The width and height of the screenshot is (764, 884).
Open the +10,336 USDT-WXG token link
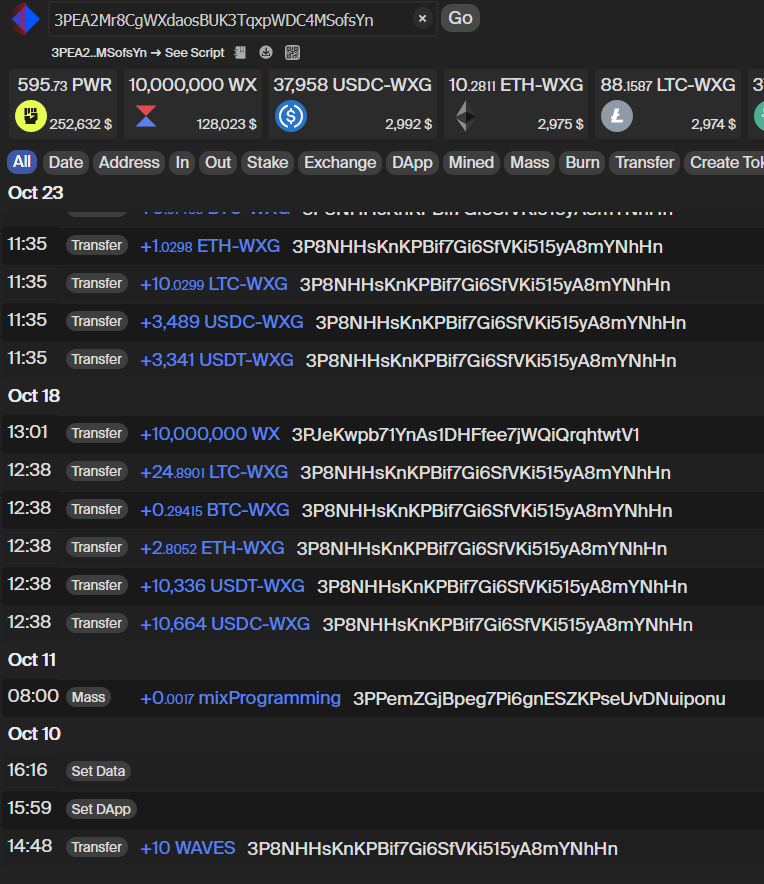pyautogui.click(x=222, y=586)
